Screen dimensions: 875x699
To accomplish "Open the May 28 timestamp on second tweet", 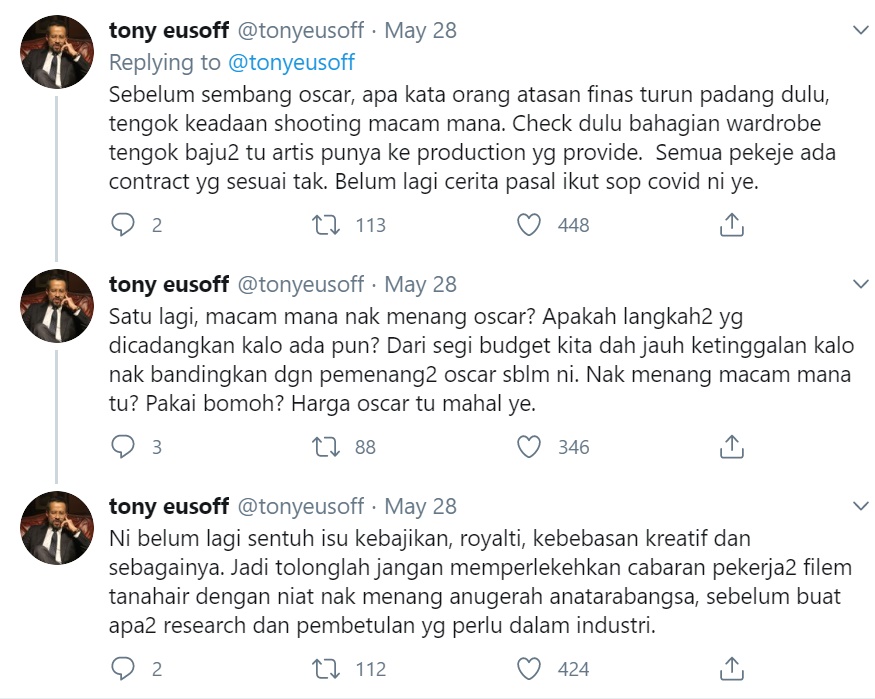I will [x=420, y=285].
